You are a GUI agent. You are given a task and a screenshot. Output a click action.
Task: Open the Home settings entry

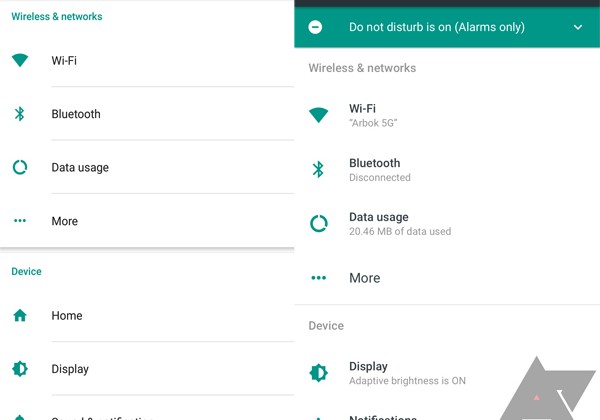[x=67, y=316]
